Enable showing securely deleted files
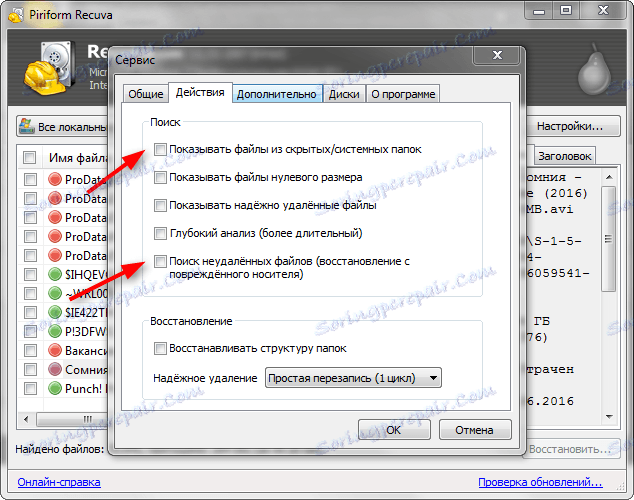634x500 pixels. [160, 205]
